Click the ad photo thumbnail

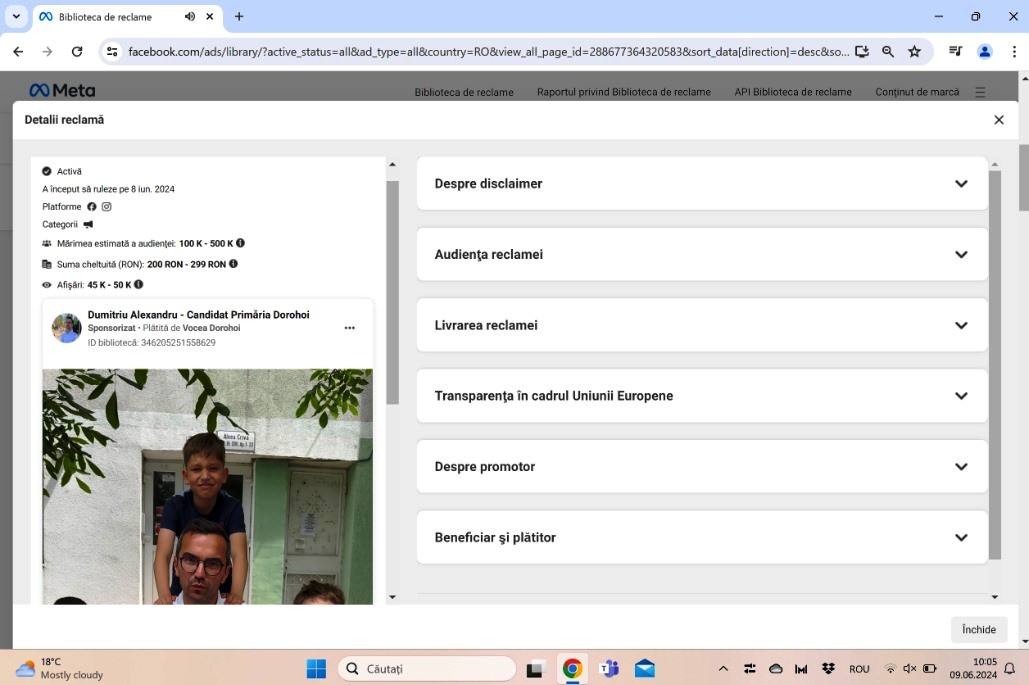pos(207,486)
